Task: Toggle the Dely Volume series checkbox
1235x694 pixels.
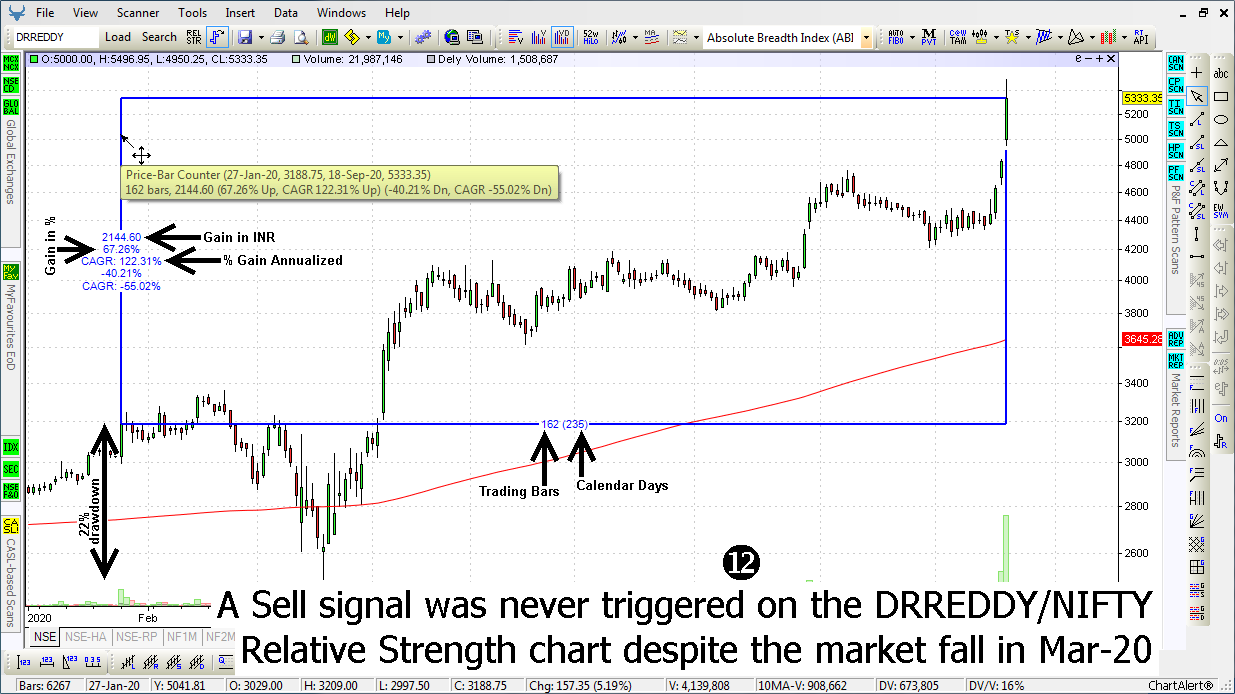Action: coord(431,59)
